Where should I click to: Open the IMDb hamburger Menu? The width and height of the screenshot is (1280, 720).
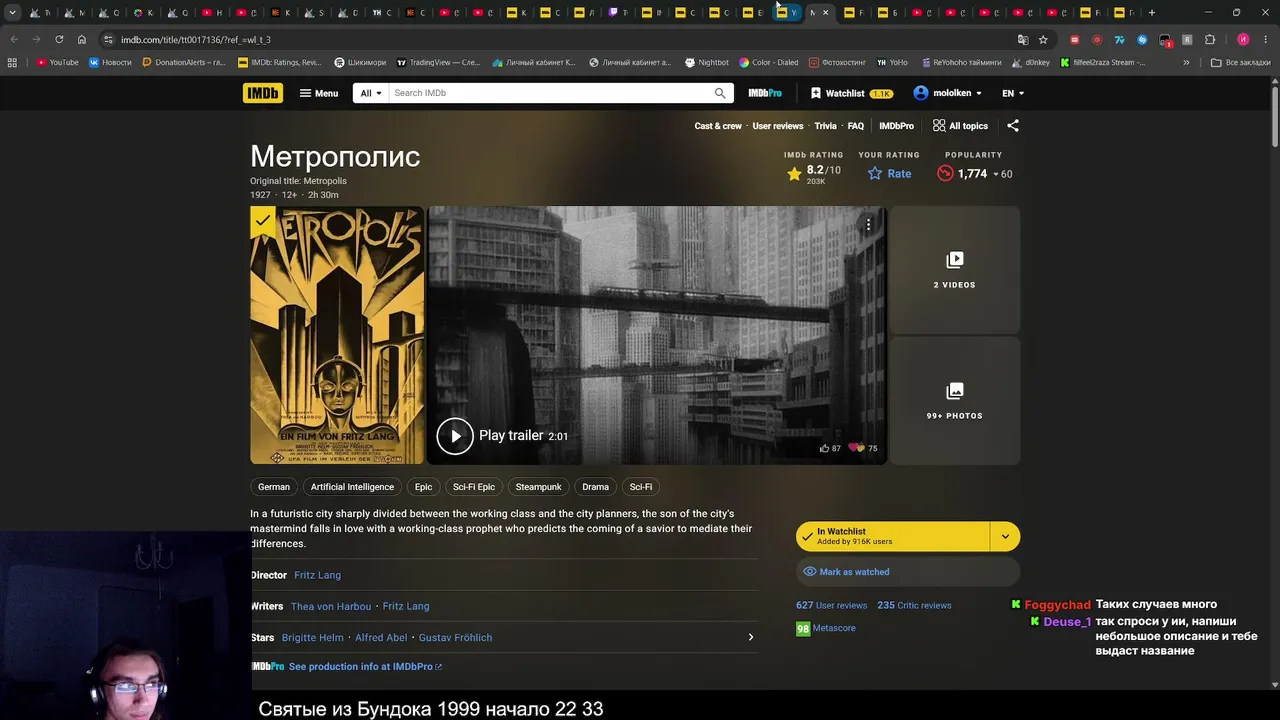pos(319,93)
